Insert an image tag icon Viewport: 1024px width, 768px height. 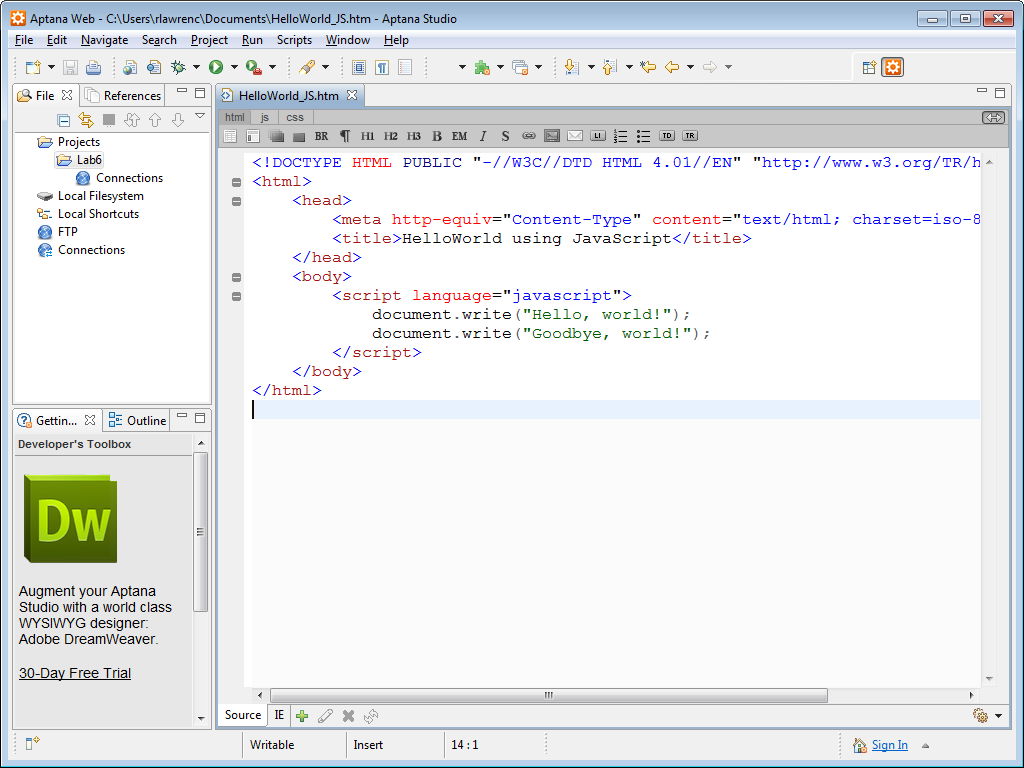(x=552, y=136)
